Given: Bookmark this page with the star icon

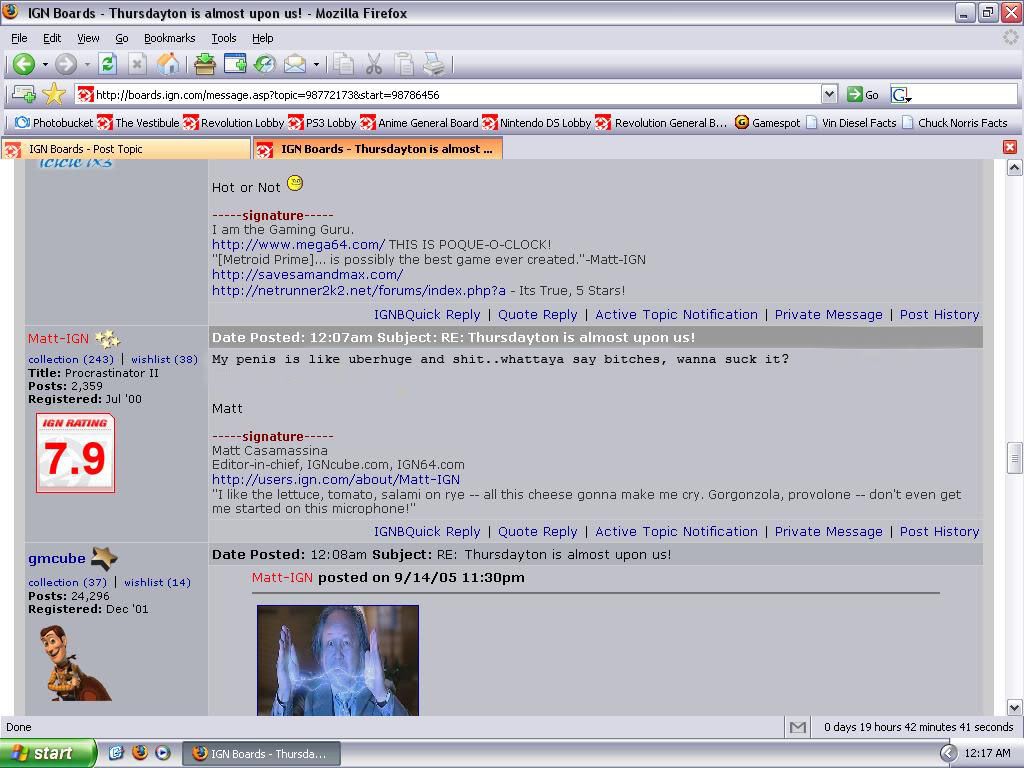Looking at the screenshot, I should (54, 94).
